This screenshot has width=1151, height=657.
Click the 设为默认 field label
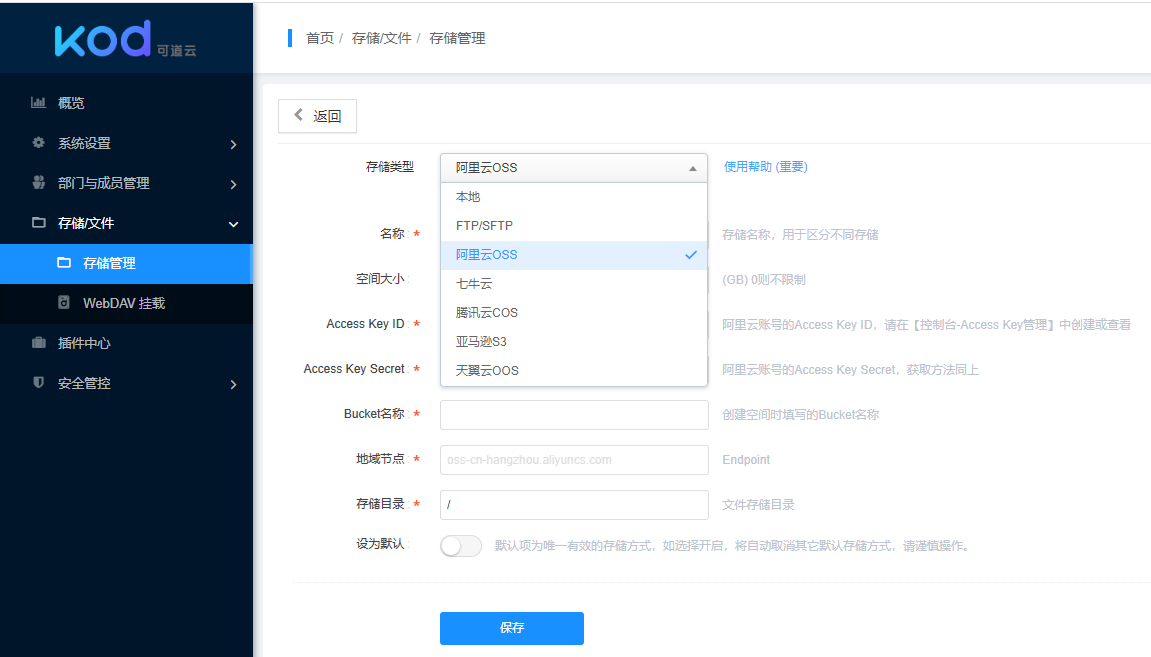[x=380, y=544]
